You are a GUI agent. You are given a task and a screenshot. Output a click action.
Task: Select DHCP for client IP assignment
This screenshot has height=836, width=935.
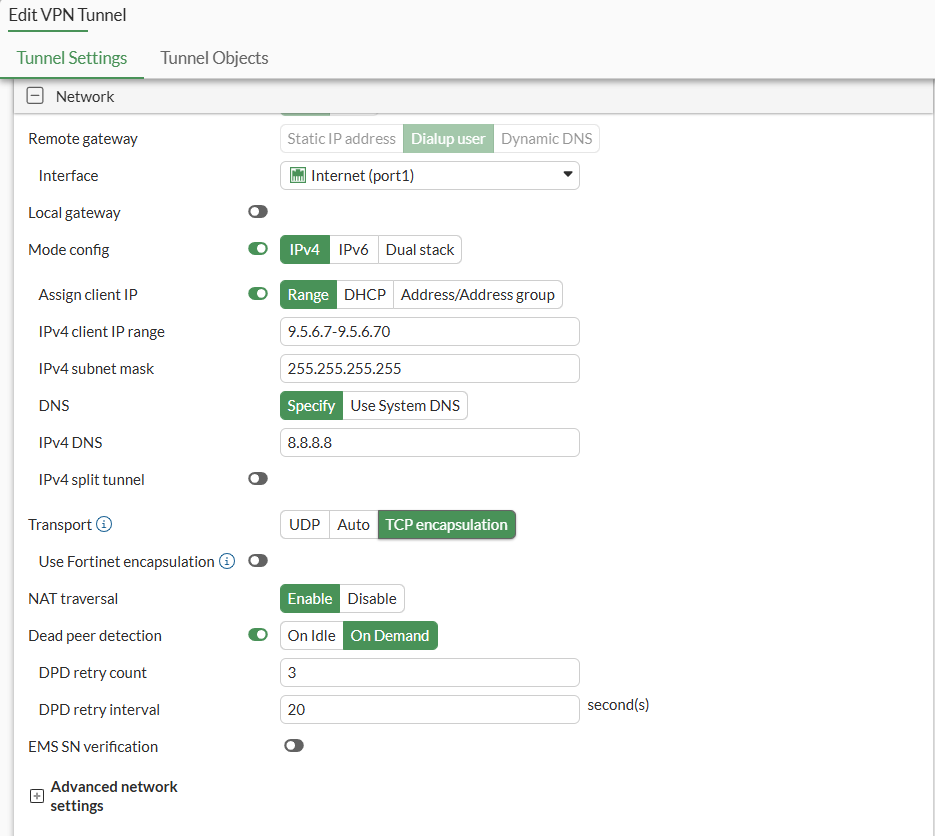[364, 294]
